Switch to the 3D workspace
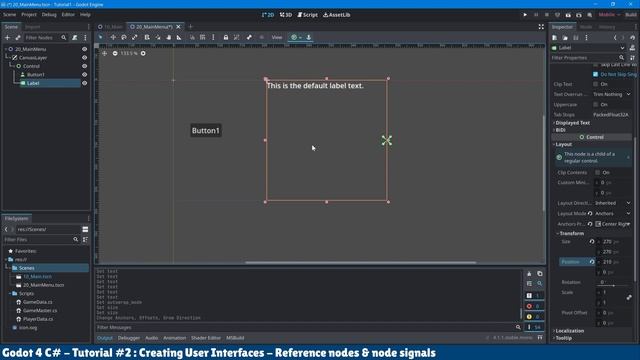Image resolution: width=640 pixels, height=360 pixels. tap(286, 15)
